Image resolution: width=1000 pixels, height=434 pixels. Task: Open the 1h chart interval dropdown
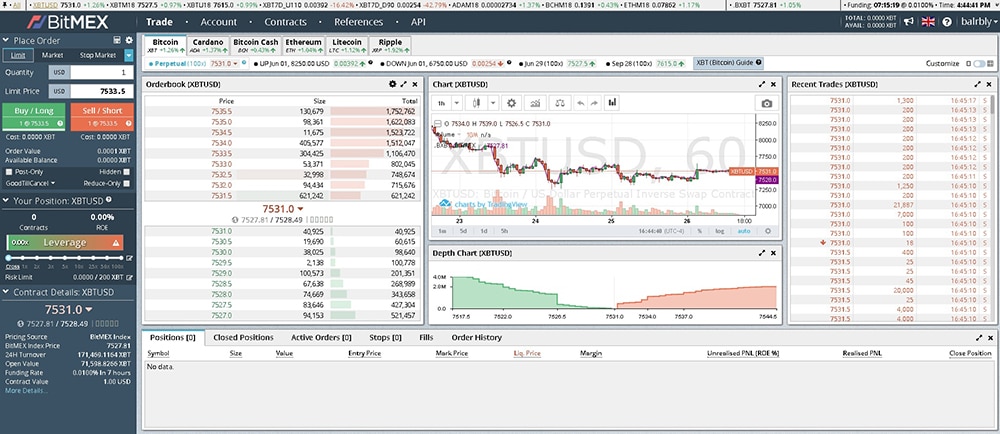coord(444,102)
